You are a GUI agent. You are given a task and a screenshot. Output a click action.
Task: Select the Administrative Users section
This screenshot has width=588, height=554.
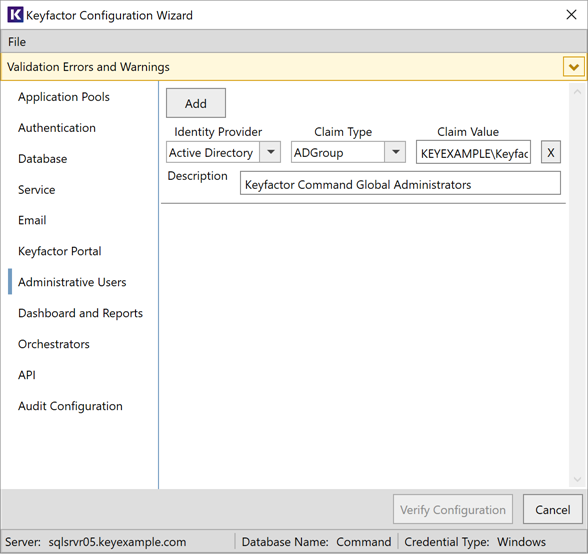pos(72,282)
